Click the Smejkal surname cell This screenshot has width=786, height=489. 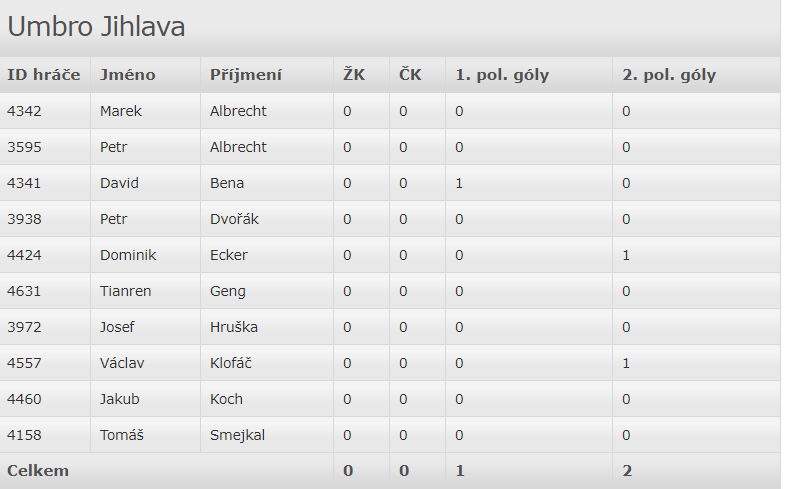pos(237,435)
